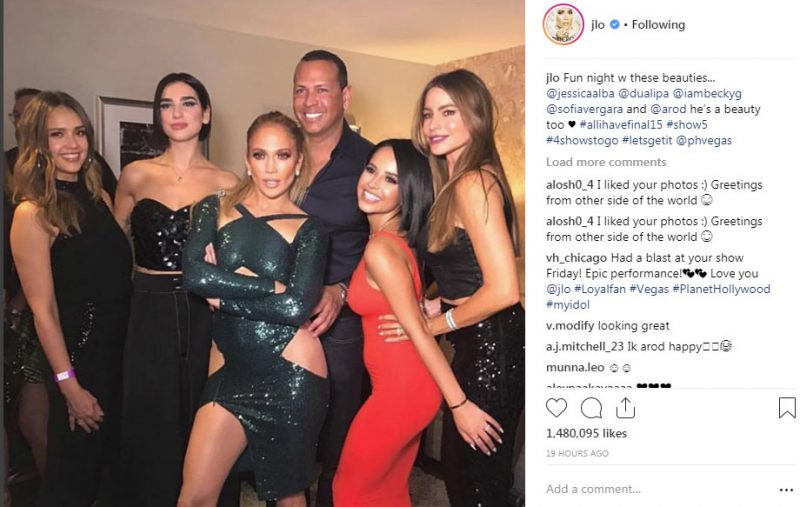Open the #PlanetHollywood hashtag in comments

[721, 289]
